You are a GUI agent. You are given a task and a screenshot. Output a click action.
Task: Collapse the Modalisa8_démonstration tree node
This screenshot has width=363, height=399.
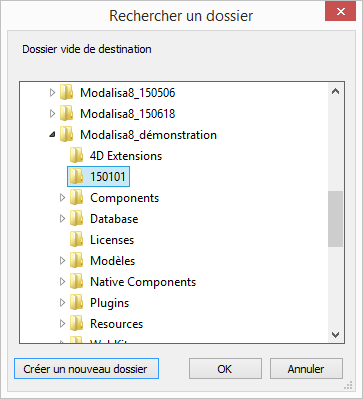click(x=52, y=135)
